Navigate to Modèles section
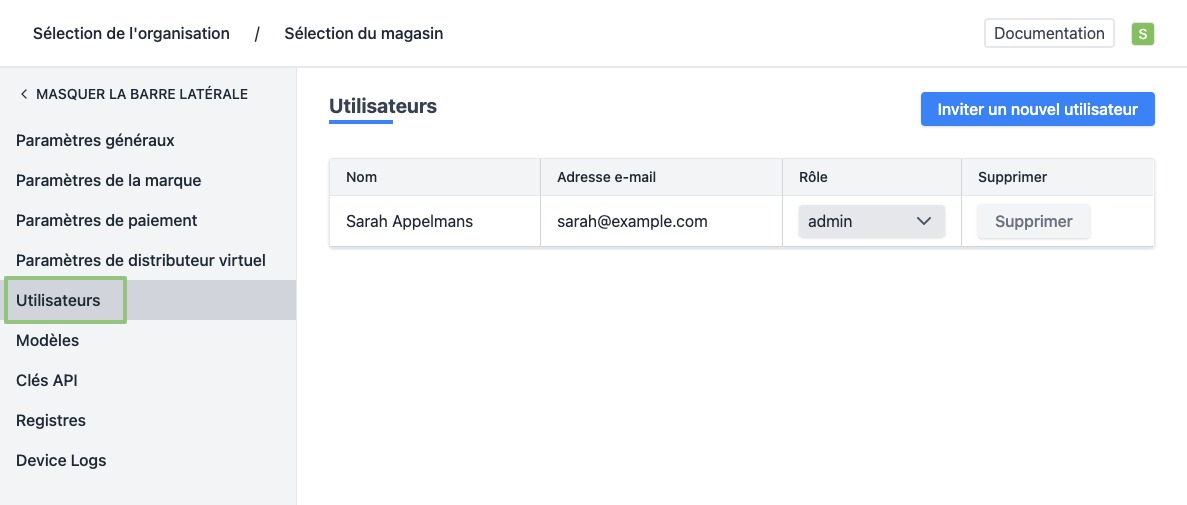 pyautogui.click(x=47, y=341)
